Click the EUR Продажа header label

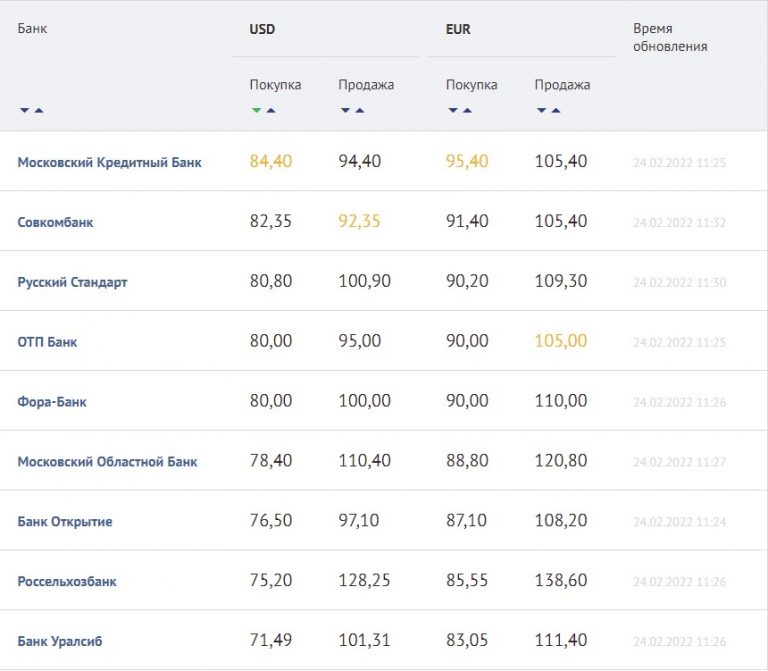coord(562,85)
